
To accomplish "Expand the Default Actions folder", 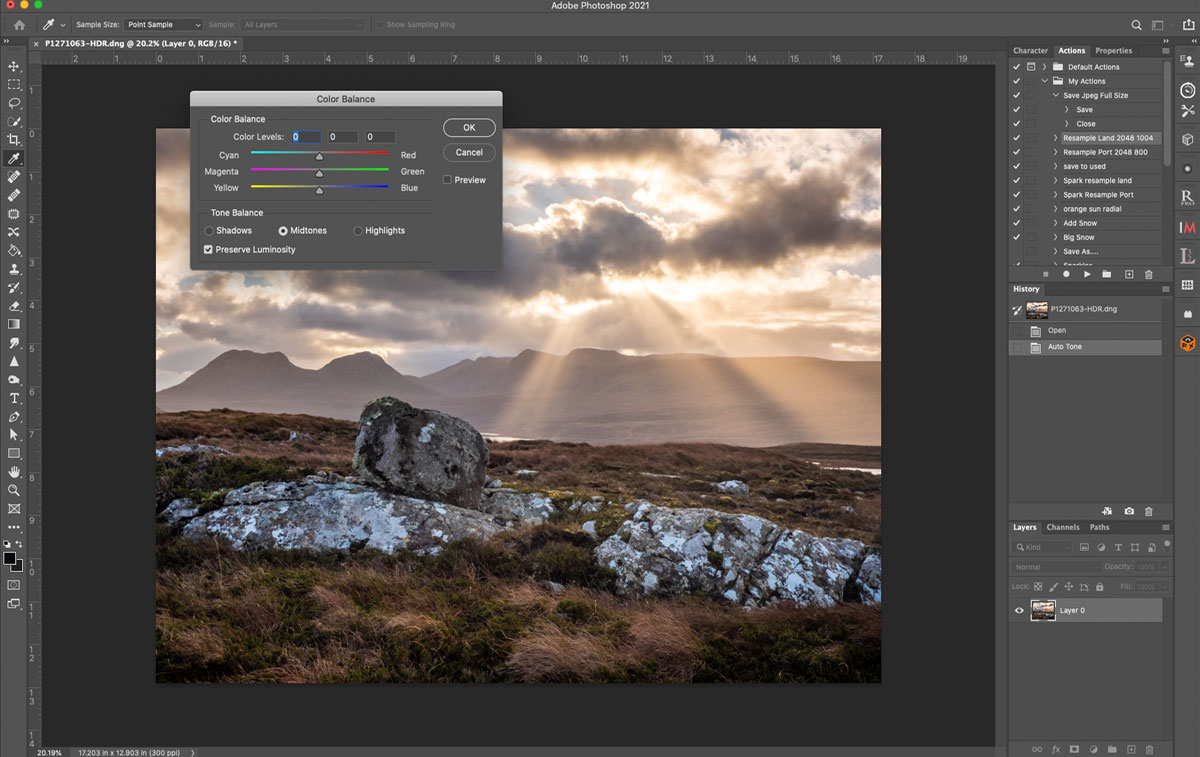I will click(x=1045, y=67).
